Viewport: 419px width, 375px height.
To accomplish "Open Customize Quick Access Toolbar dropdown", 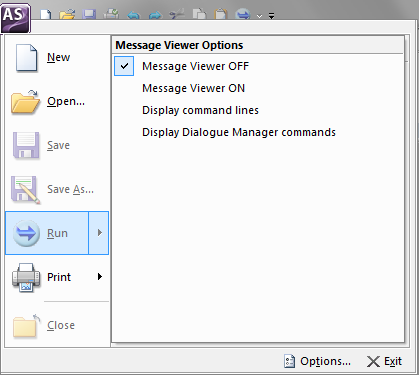I will (272, 16).
